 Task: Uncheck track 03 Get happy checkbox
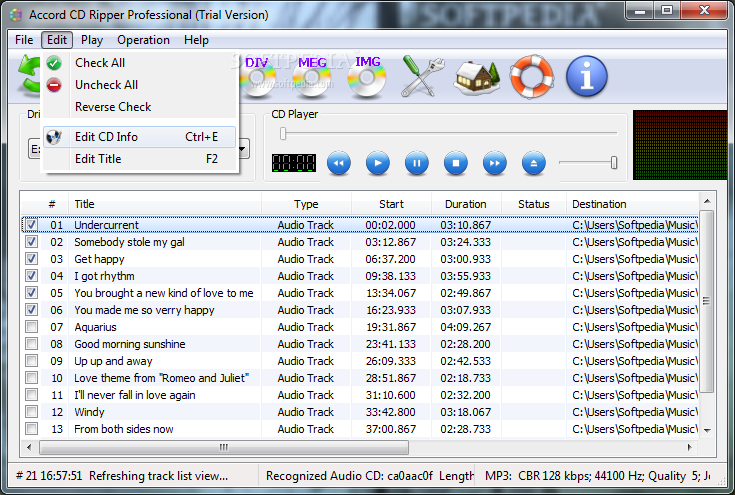pos(31,259)
